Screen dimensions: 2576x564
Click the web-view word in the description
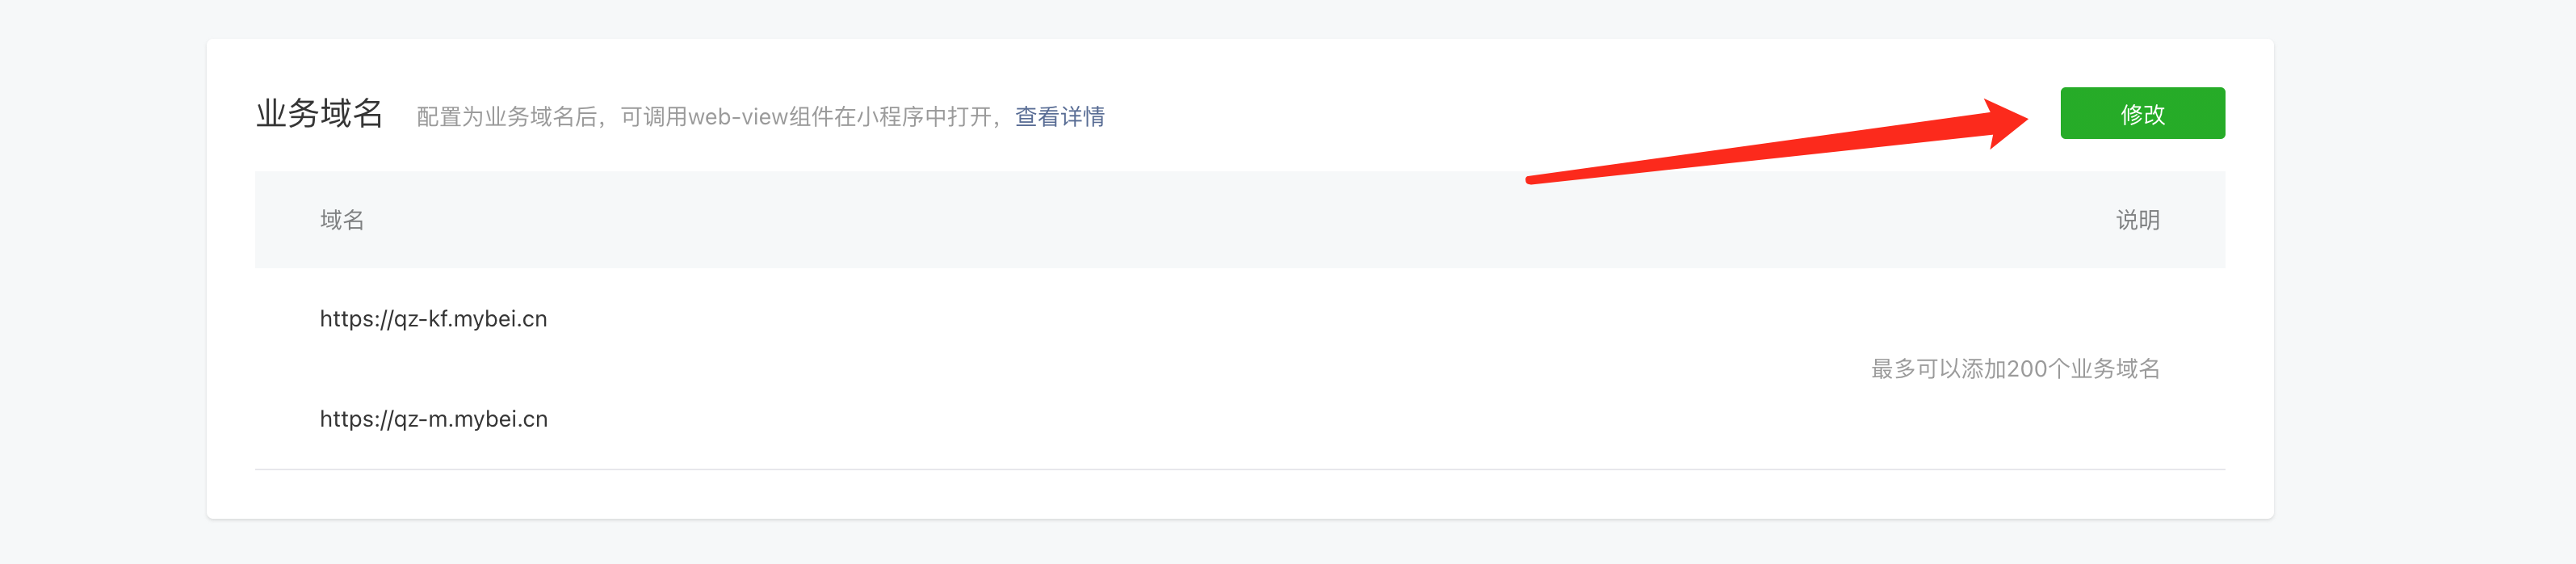click(738, 117)
